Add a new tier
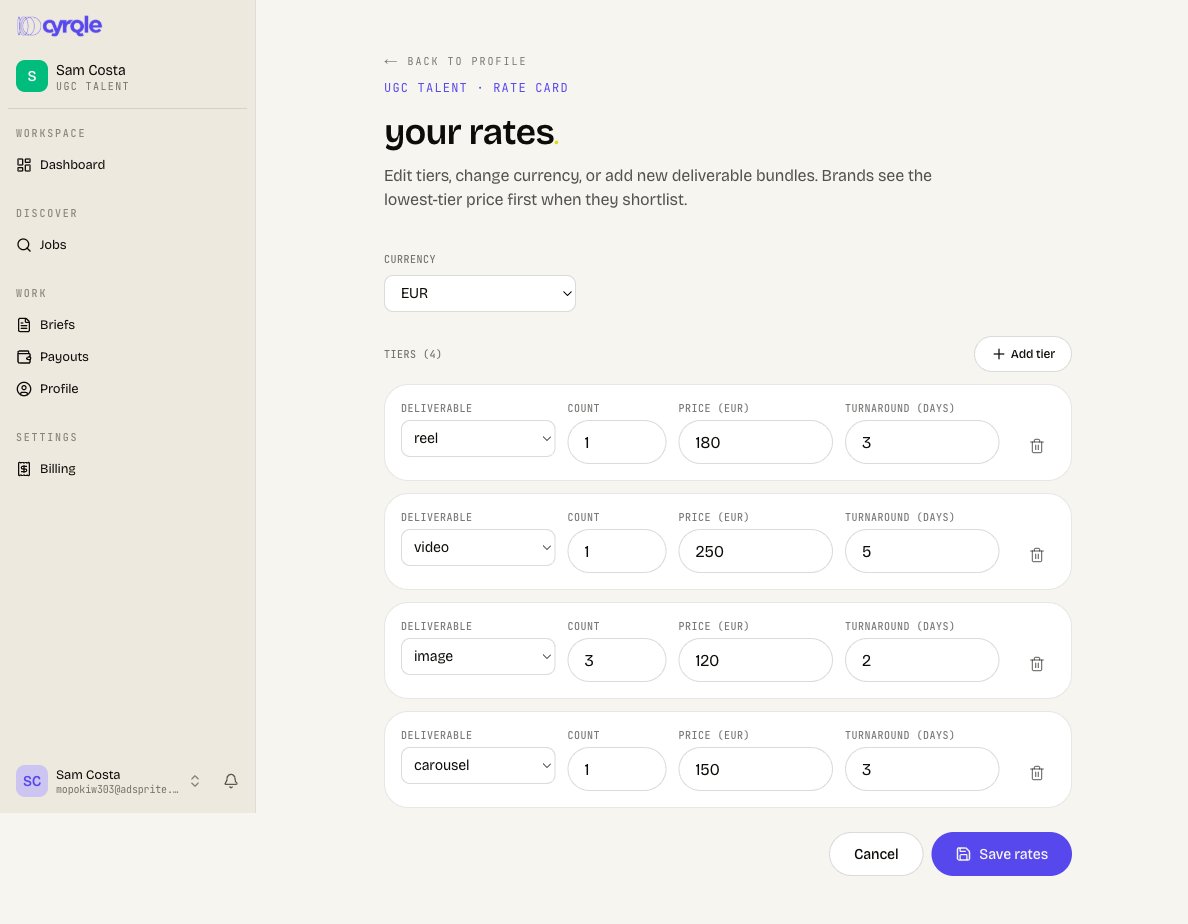This screenshot has height=924, width=1188. tap(1022, 354)
